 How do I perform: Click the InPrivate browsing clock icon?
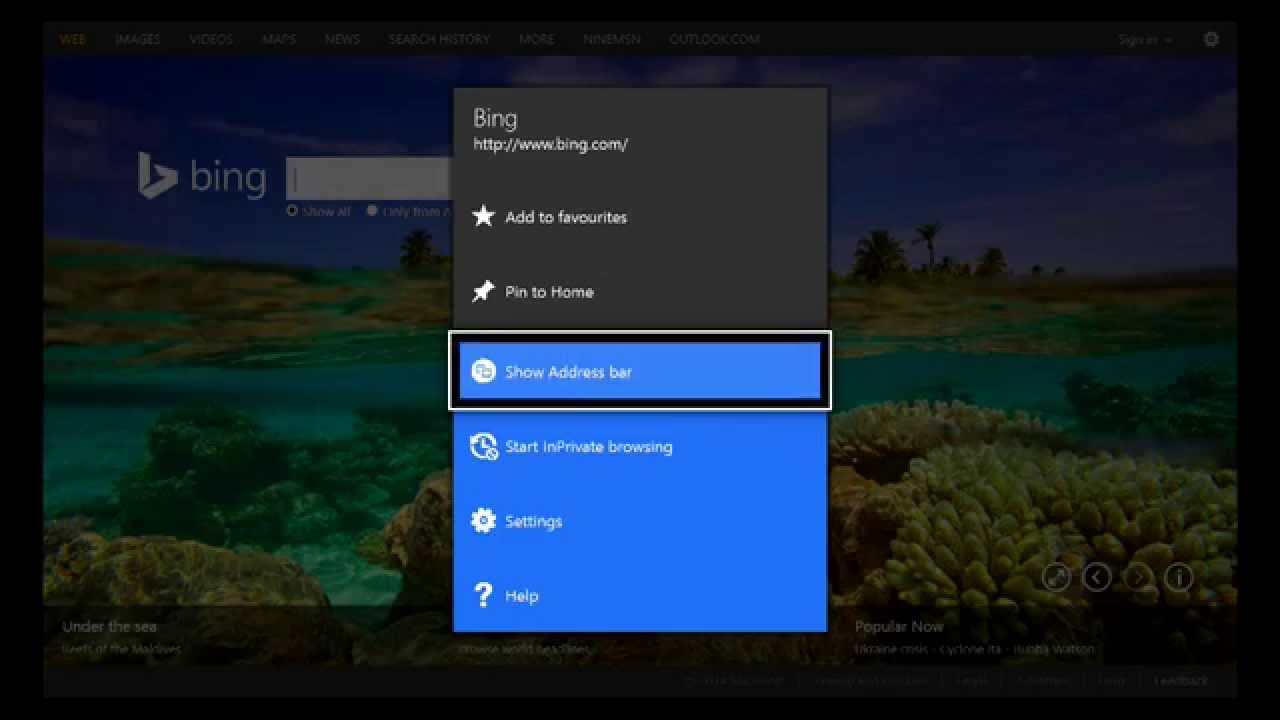484,446
